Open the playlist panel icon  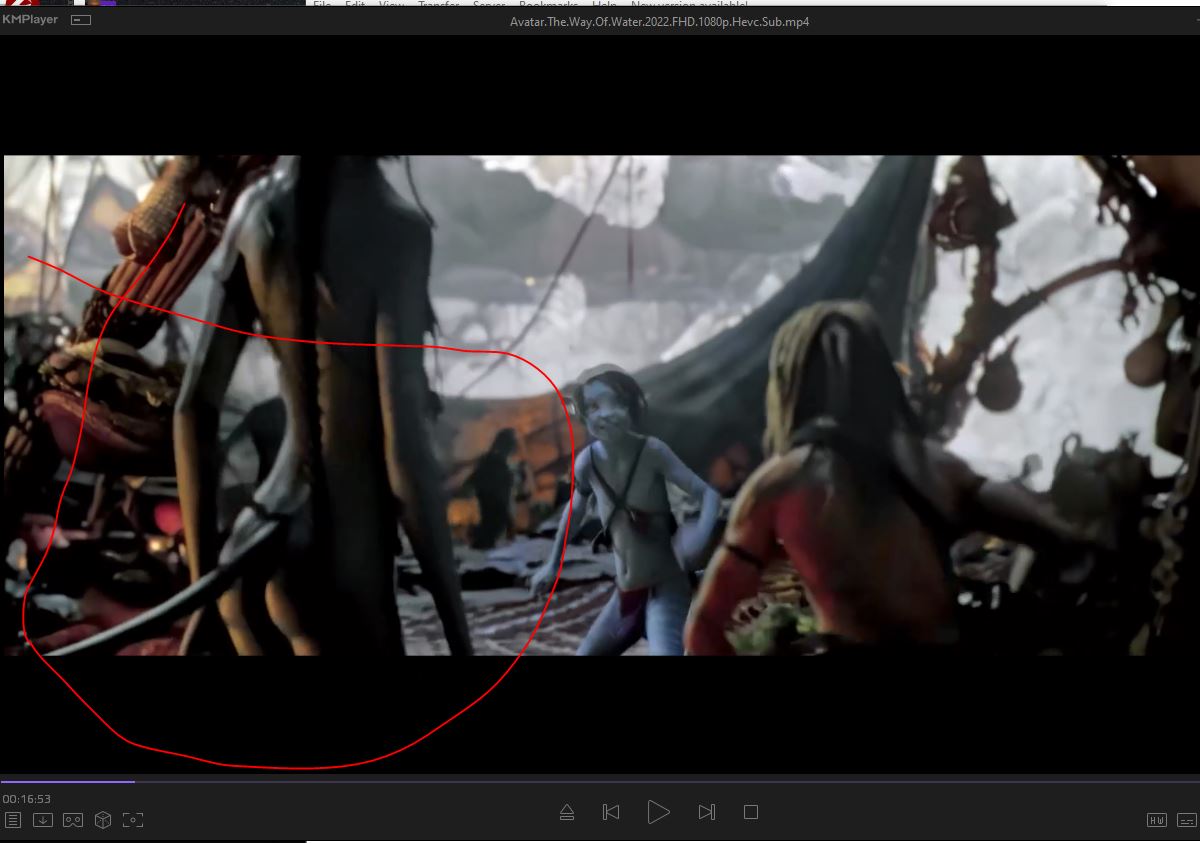[13, 820]
